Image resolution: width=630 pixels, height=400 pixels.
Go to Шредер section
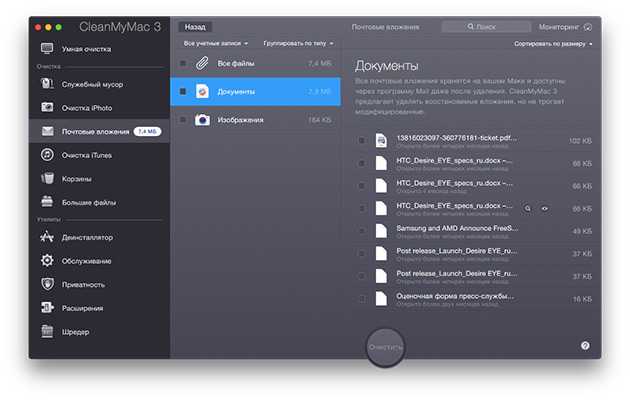pos(99,331)
